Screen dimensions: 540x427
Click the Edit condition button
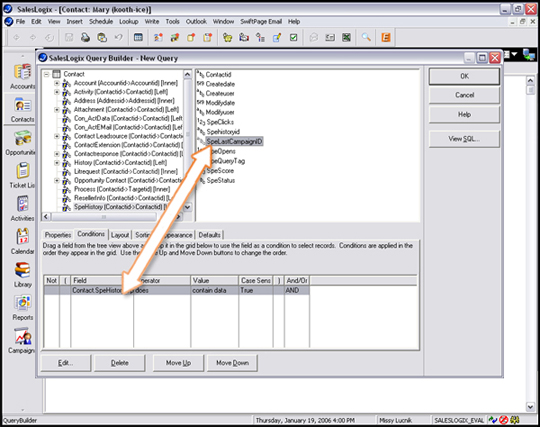pyautogui.click(x=66, y=363)
